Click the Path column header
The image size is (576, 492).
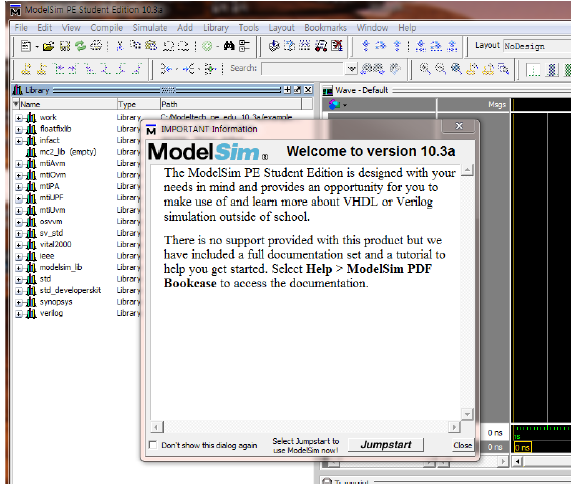coord(231,104)
